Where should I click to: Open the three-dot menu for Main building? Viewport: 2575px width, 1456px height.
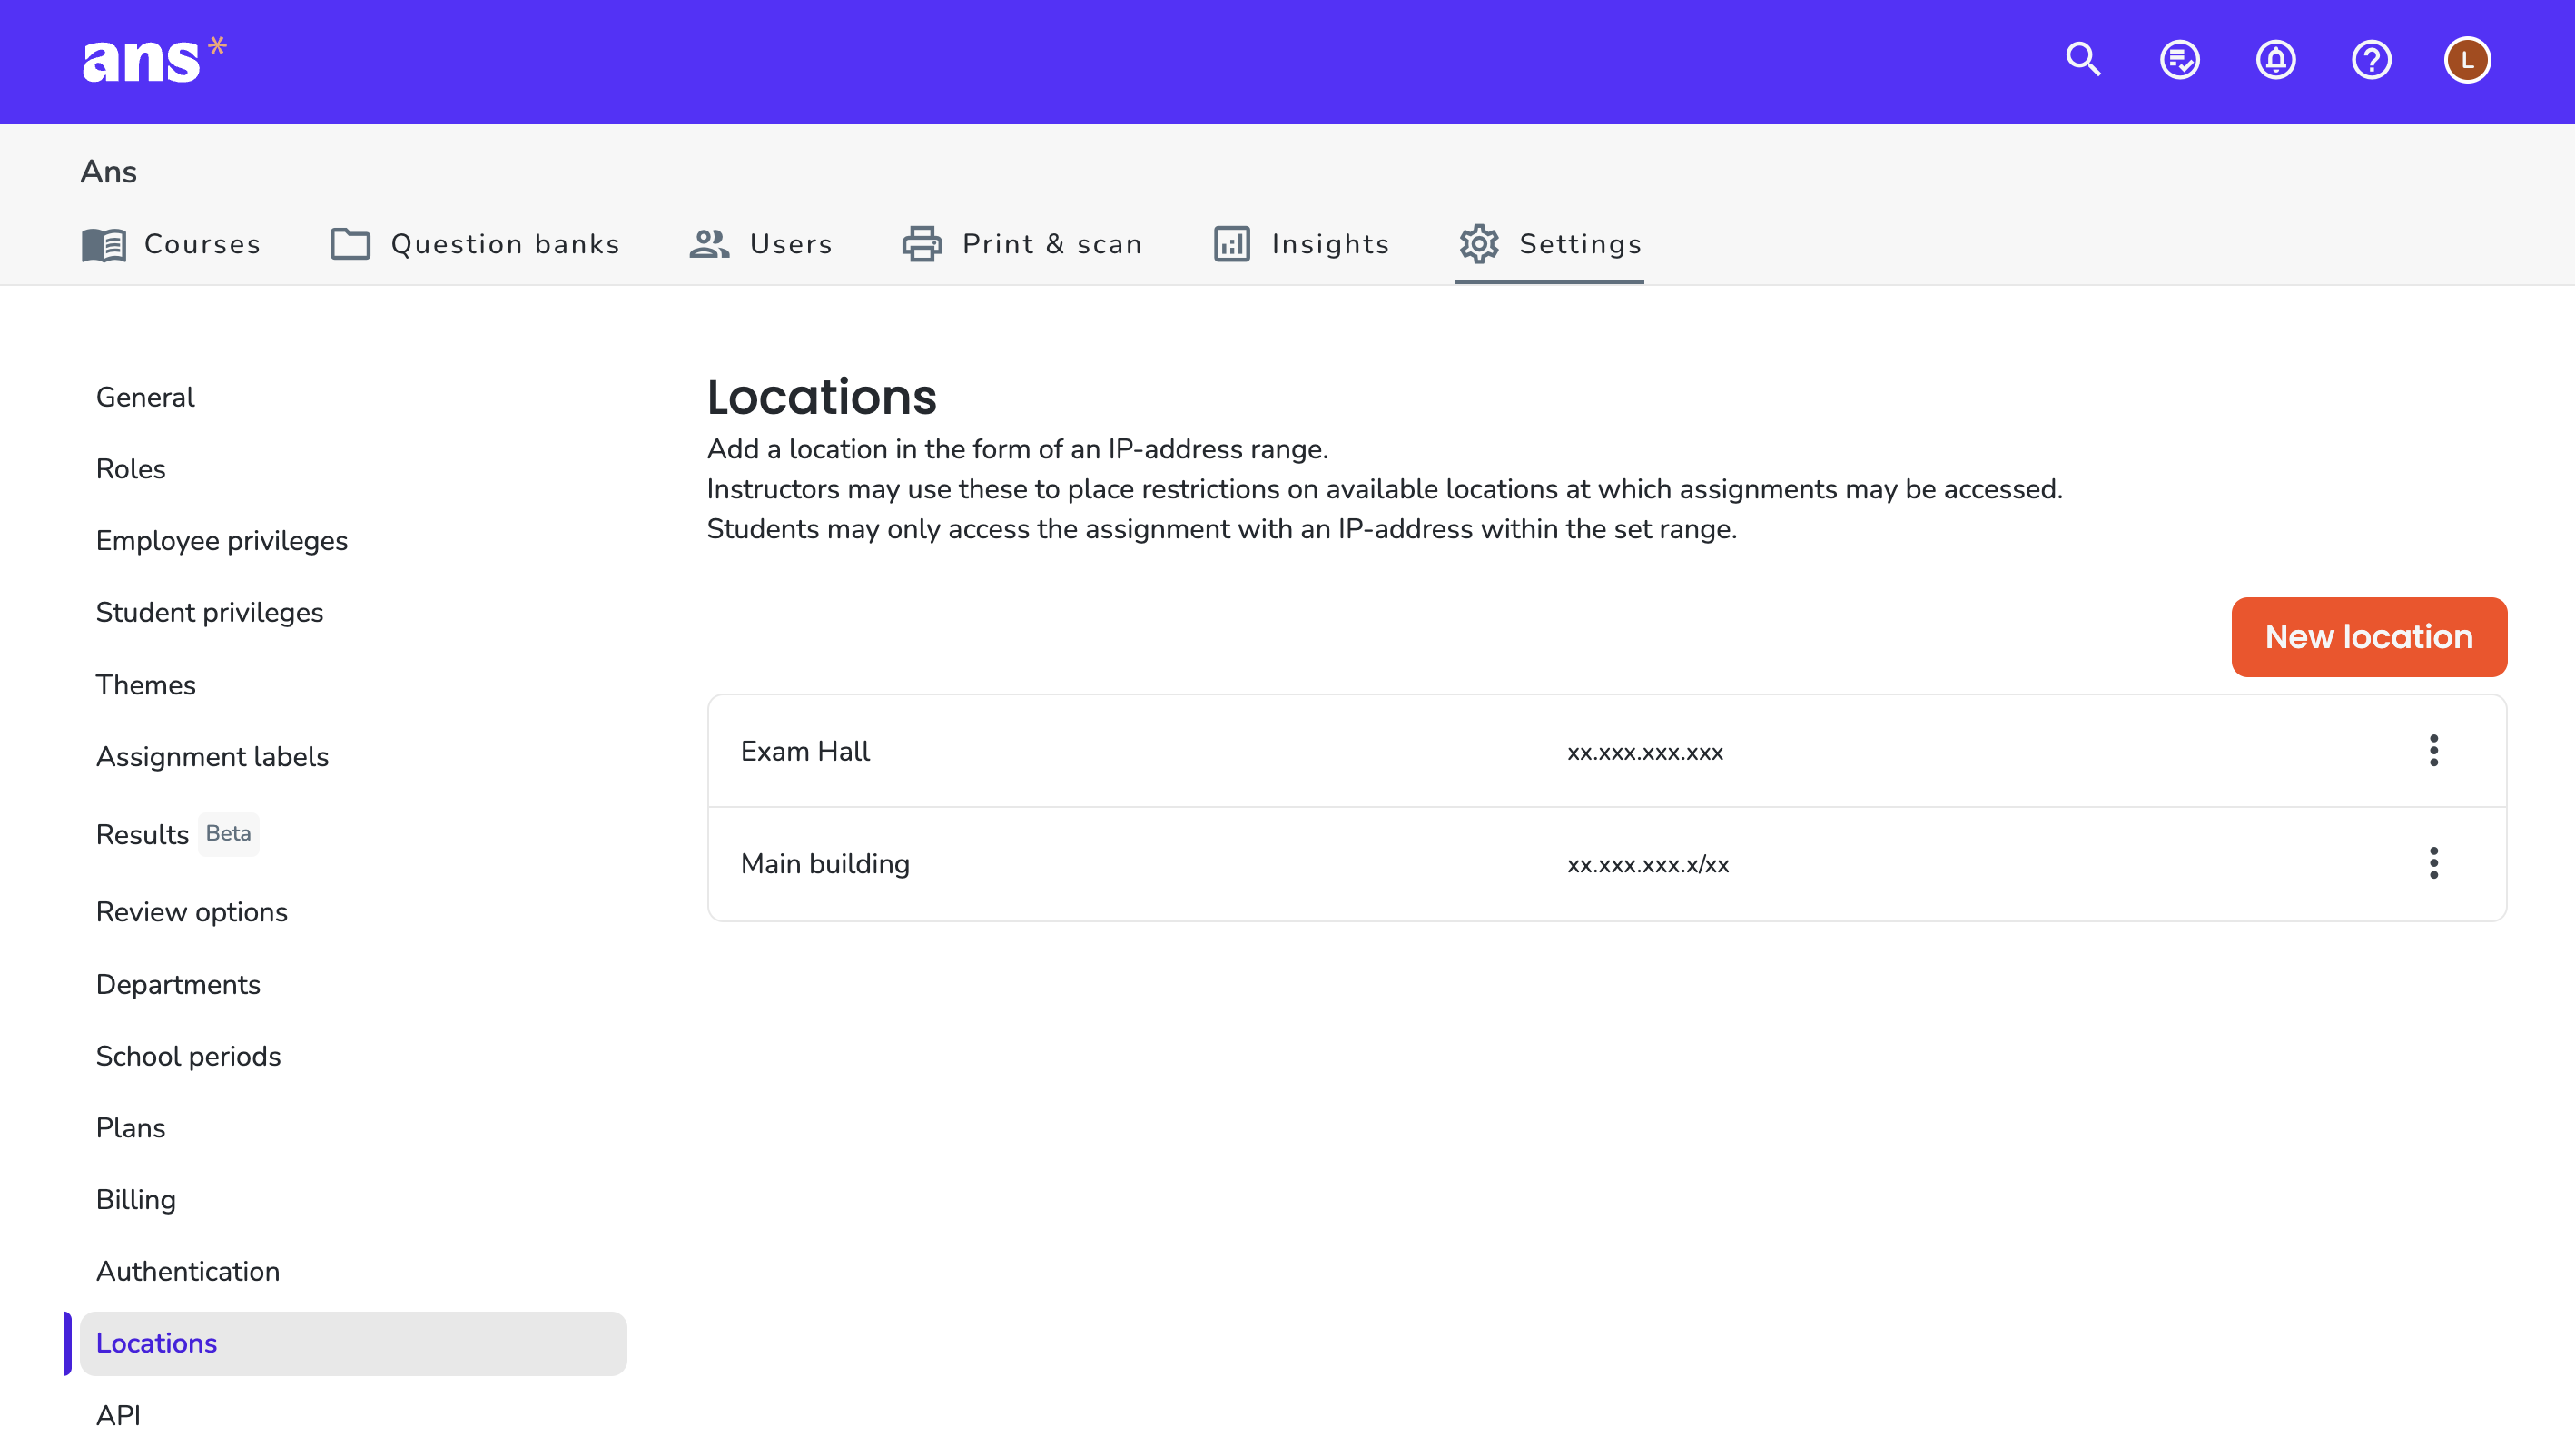(2433, 863)
